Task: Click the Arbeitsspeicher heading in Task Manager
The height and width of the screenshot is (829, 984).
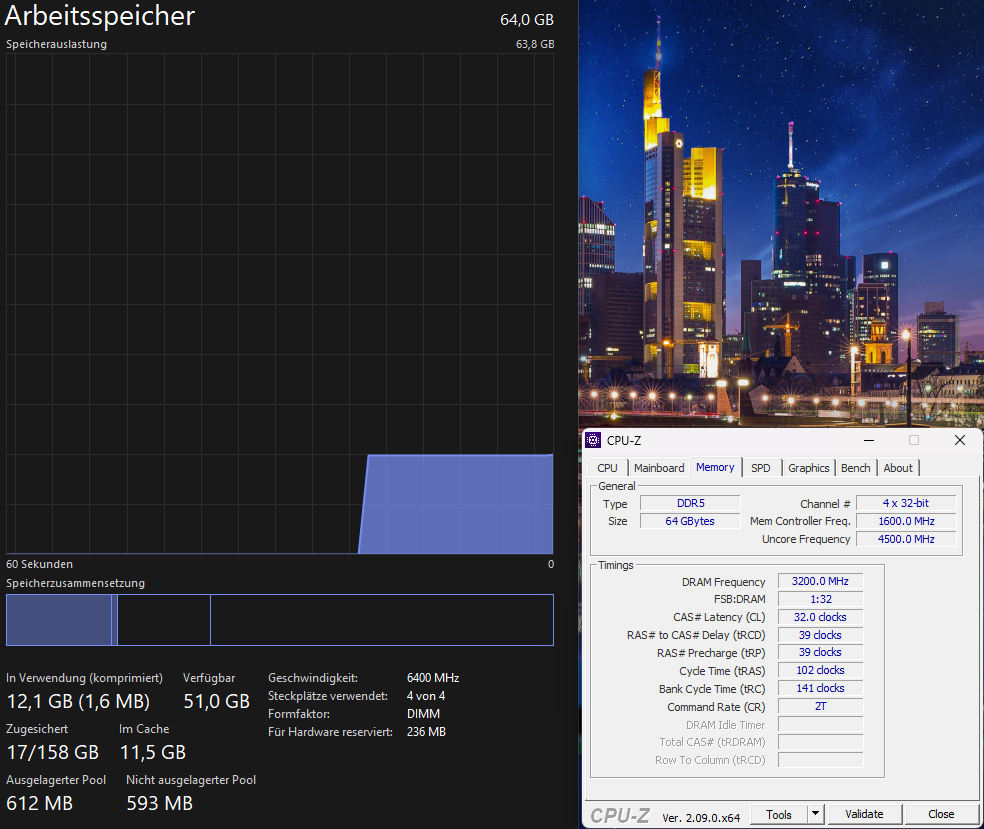Action: [x=100, y=16]
